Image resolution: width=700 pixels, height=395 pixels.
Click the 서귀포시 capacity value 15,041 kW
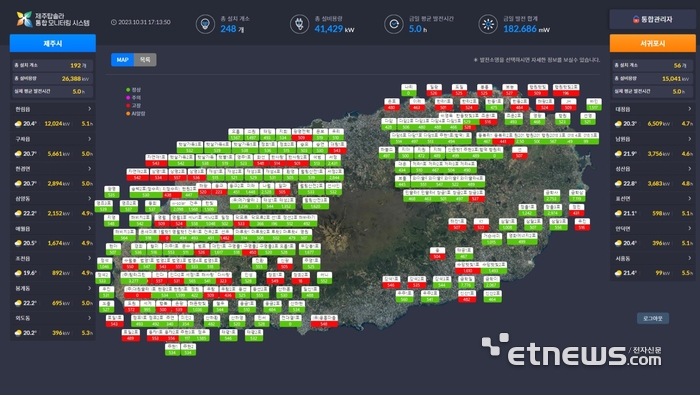tap(675, 79)
